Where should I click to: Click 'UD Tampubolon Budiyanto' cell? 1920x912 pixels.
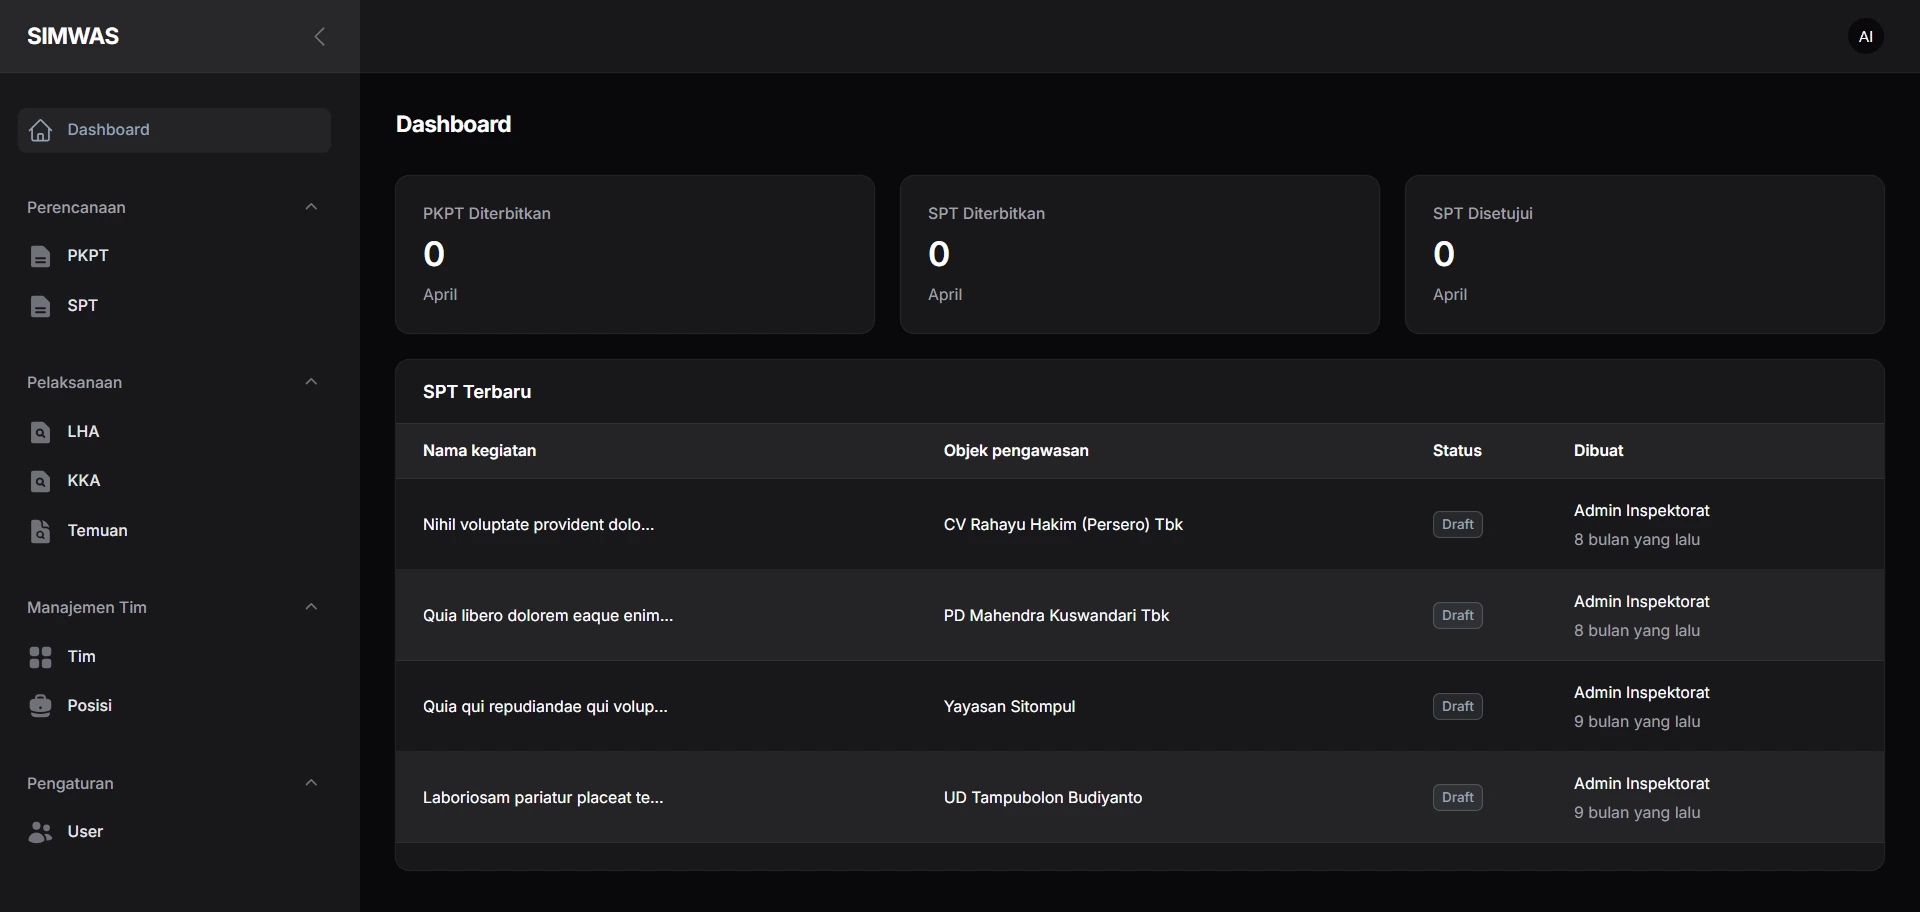pos(1042,798)
